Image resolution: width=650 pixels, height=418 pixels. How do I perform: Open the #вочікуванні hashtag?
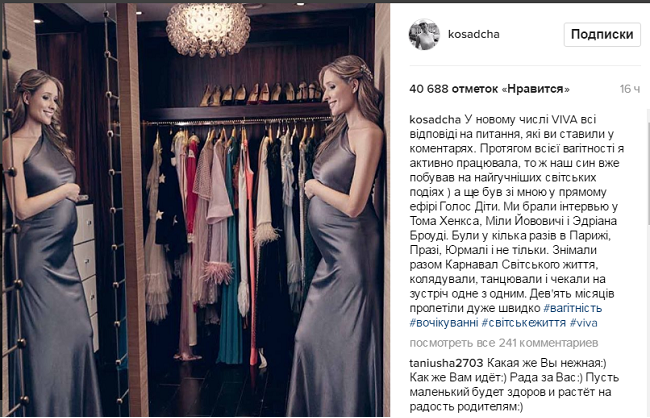coord(444,323)
